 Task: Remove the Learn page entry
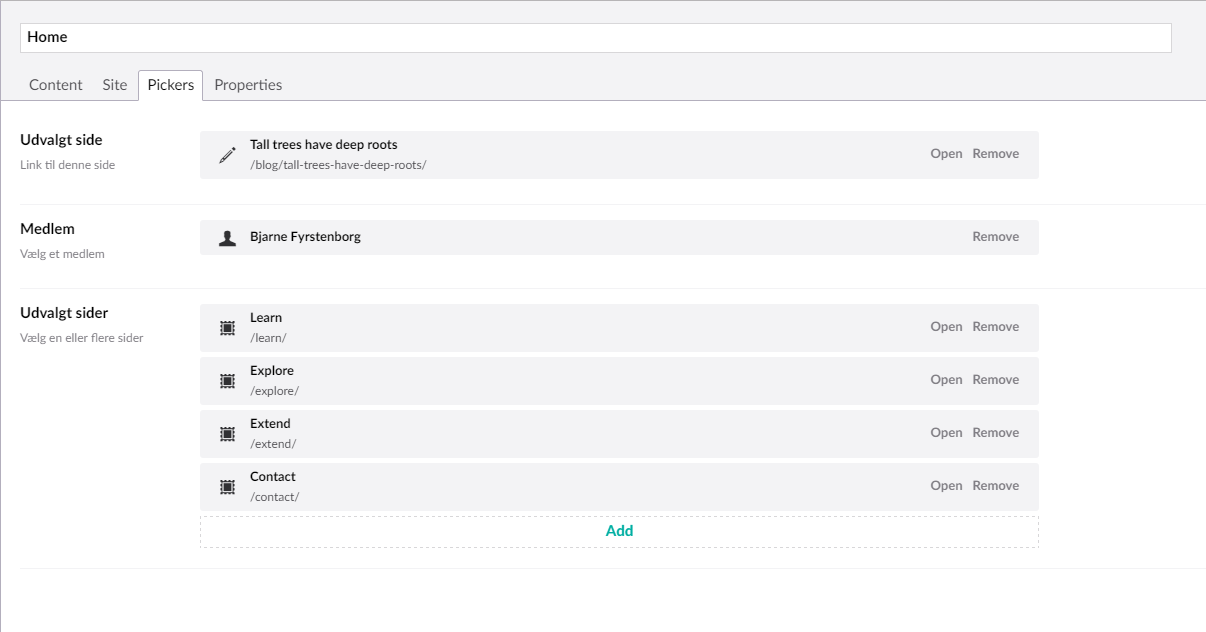pos(996,327)
